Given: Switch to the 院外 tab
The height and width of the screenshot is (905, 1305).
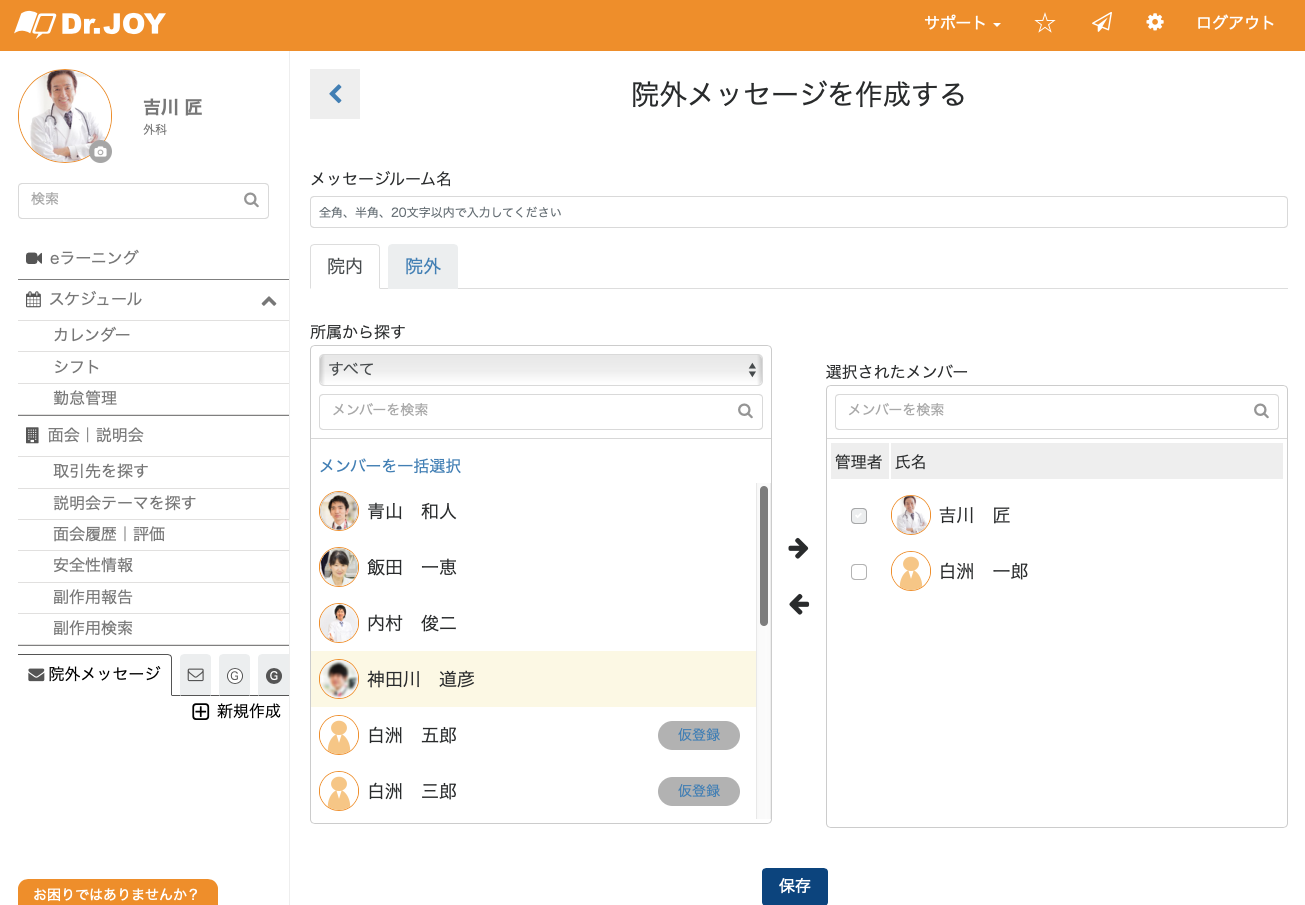Looking at the screenshot, I should (422, 265).
